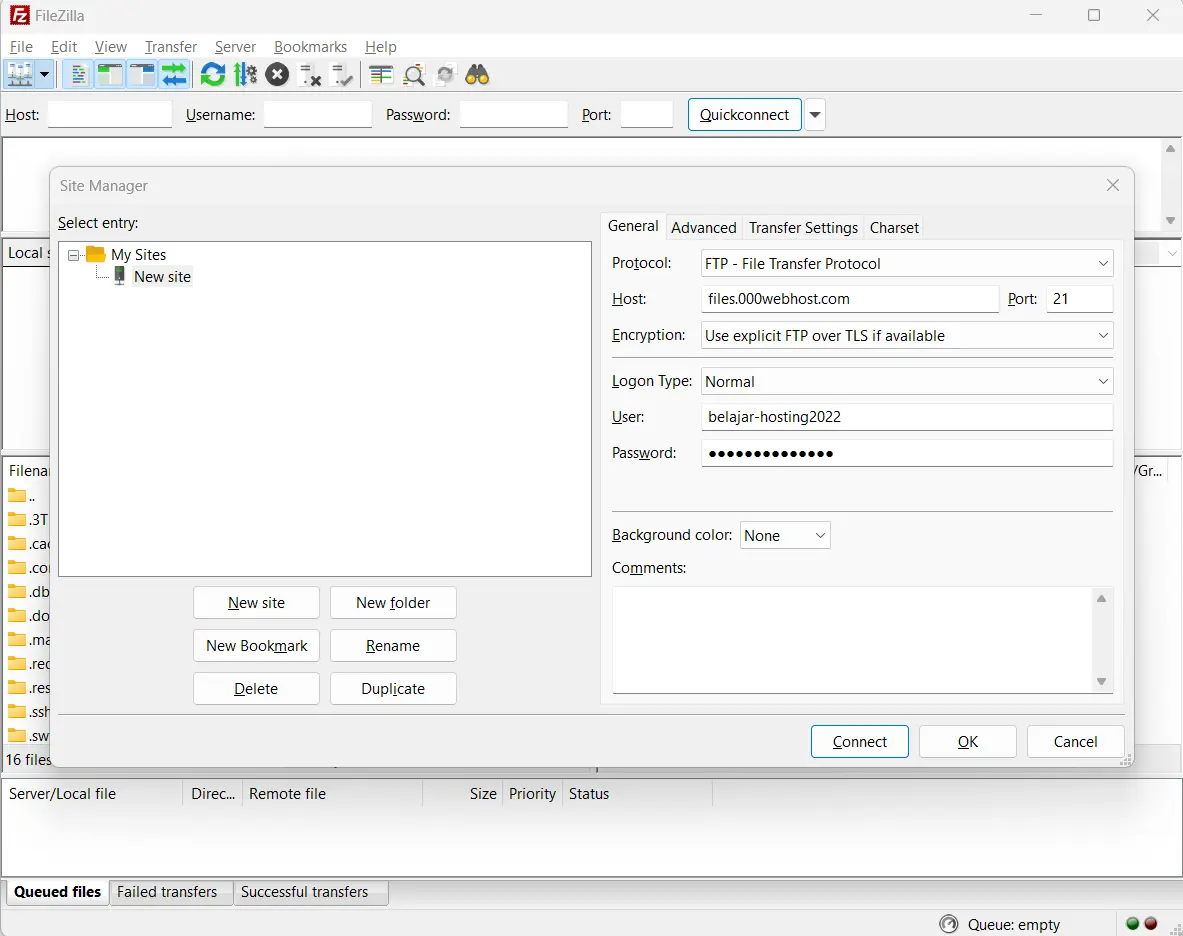The image size is (1183, 936).
Task: Toggle message log display icon
Action: [78, 75]
